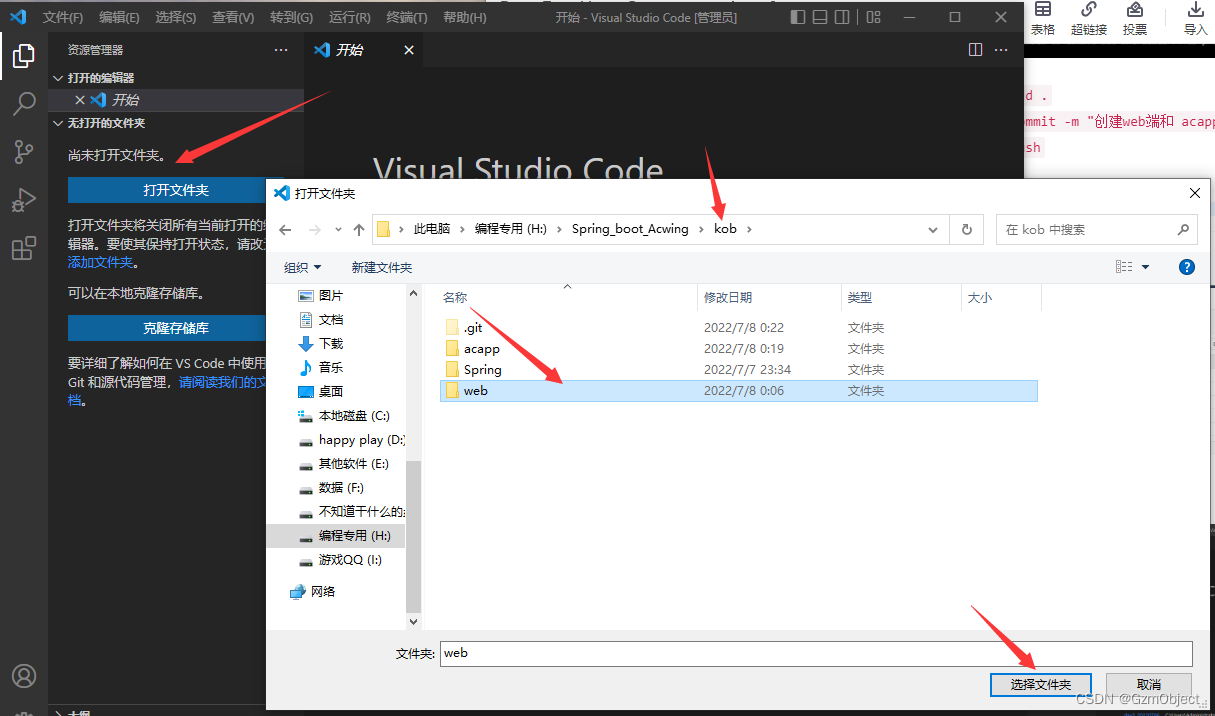Select the Spring folder
The width and height of the screenshot is (1215, 716).
coord(482,370)
